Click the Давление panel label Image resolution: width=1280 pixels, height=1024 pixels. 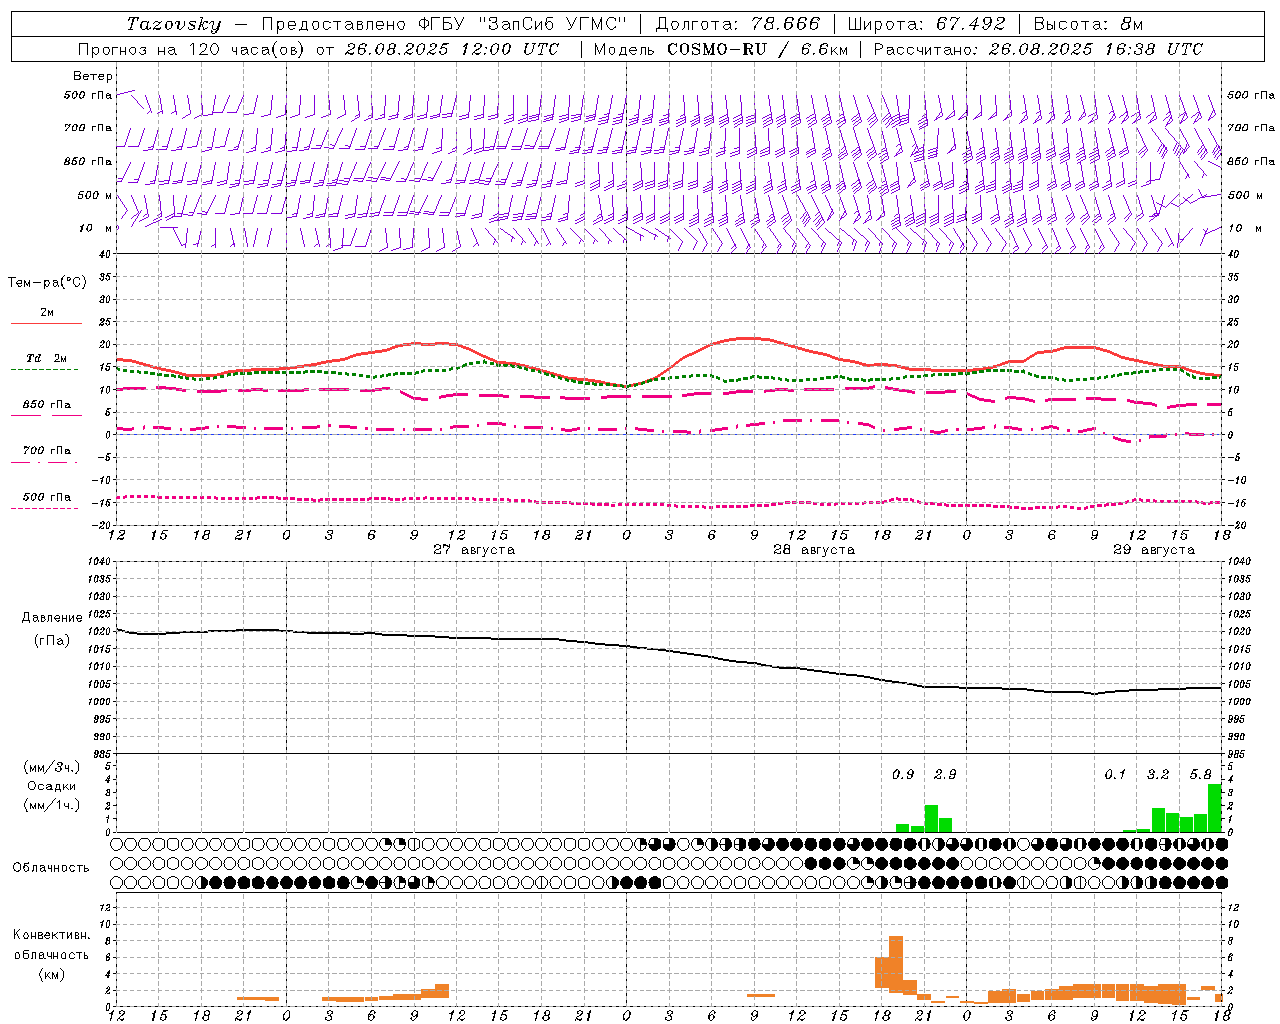pyautogui.click(x=51, y=618)
